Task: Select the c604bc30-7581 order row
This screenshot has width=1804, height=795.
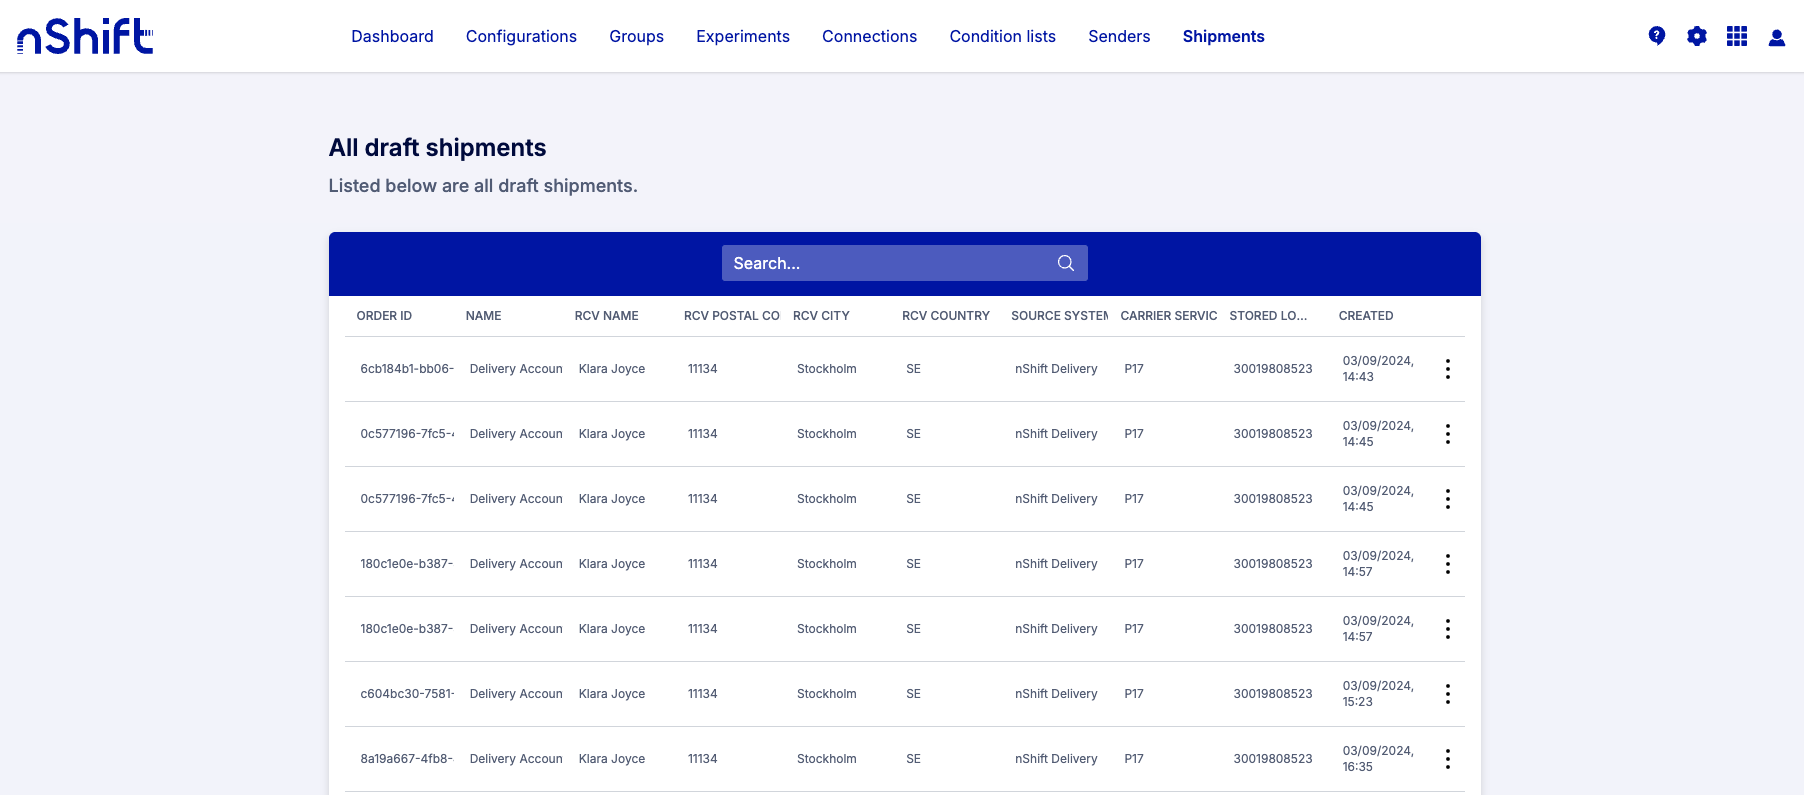Action: 407,694
